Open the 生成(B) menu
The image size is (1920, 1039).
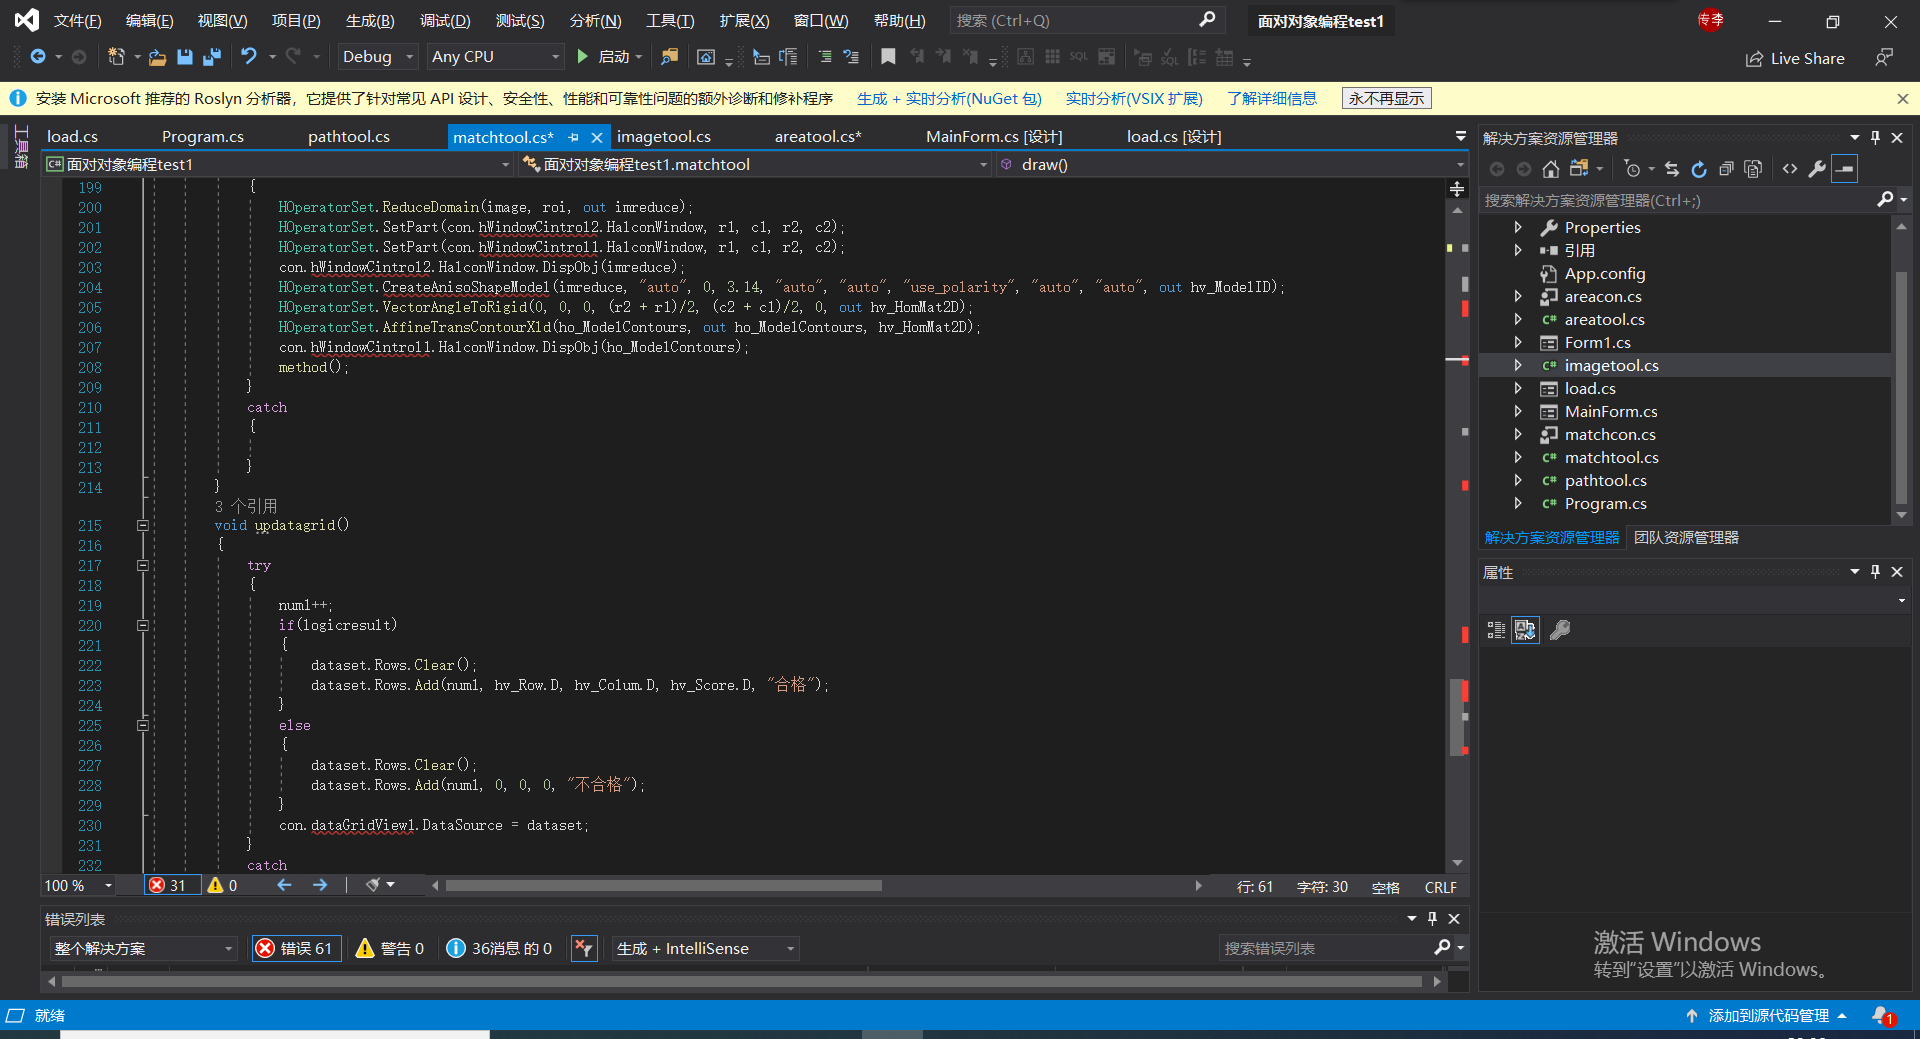tap(370, 21)
